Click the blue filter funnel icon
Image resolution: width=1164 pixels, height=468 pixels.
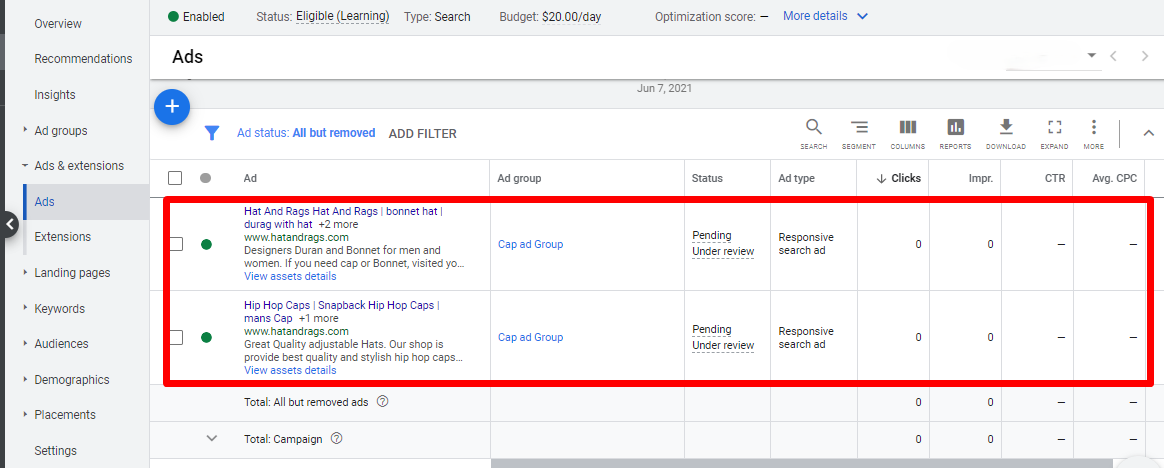pos(212,133)
